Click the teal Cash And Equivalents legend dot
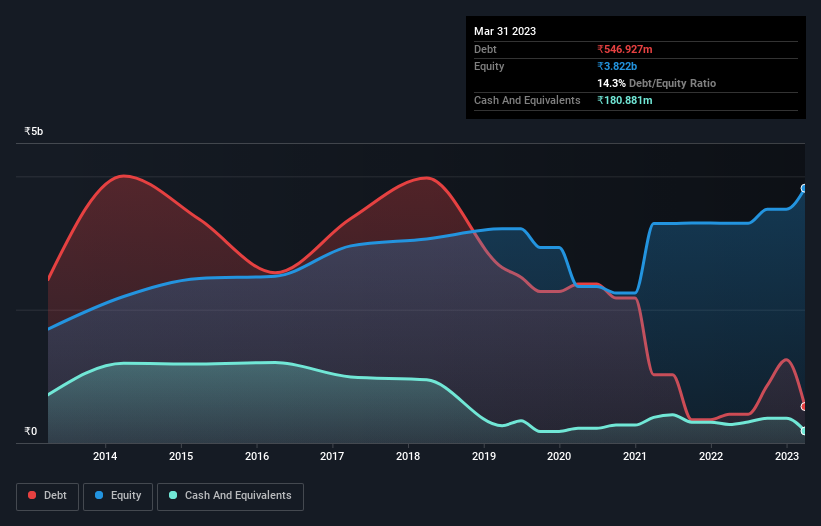821x526 pixels. (173, 495)
